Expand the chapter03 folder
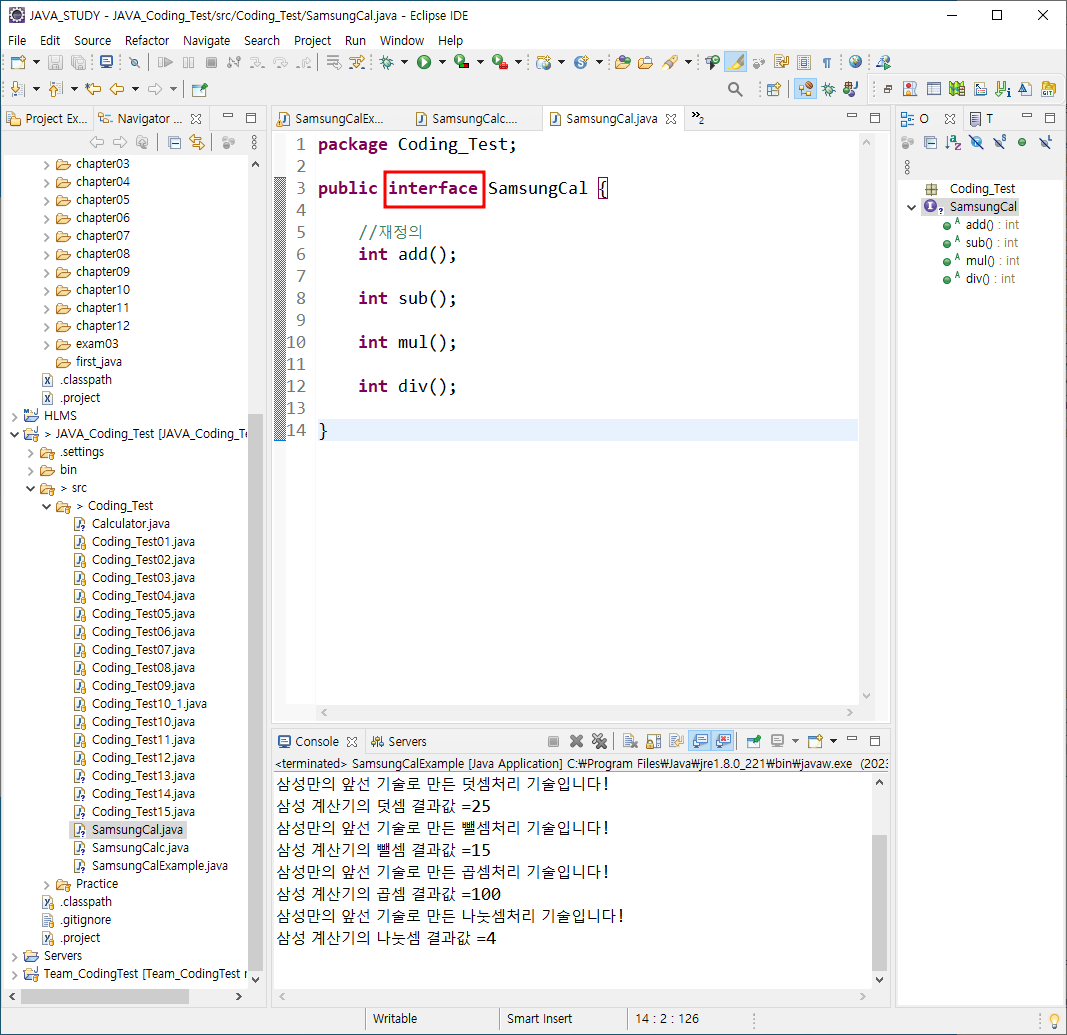The height and width of the screenshot is (1035, 1067). click(46, 165)
